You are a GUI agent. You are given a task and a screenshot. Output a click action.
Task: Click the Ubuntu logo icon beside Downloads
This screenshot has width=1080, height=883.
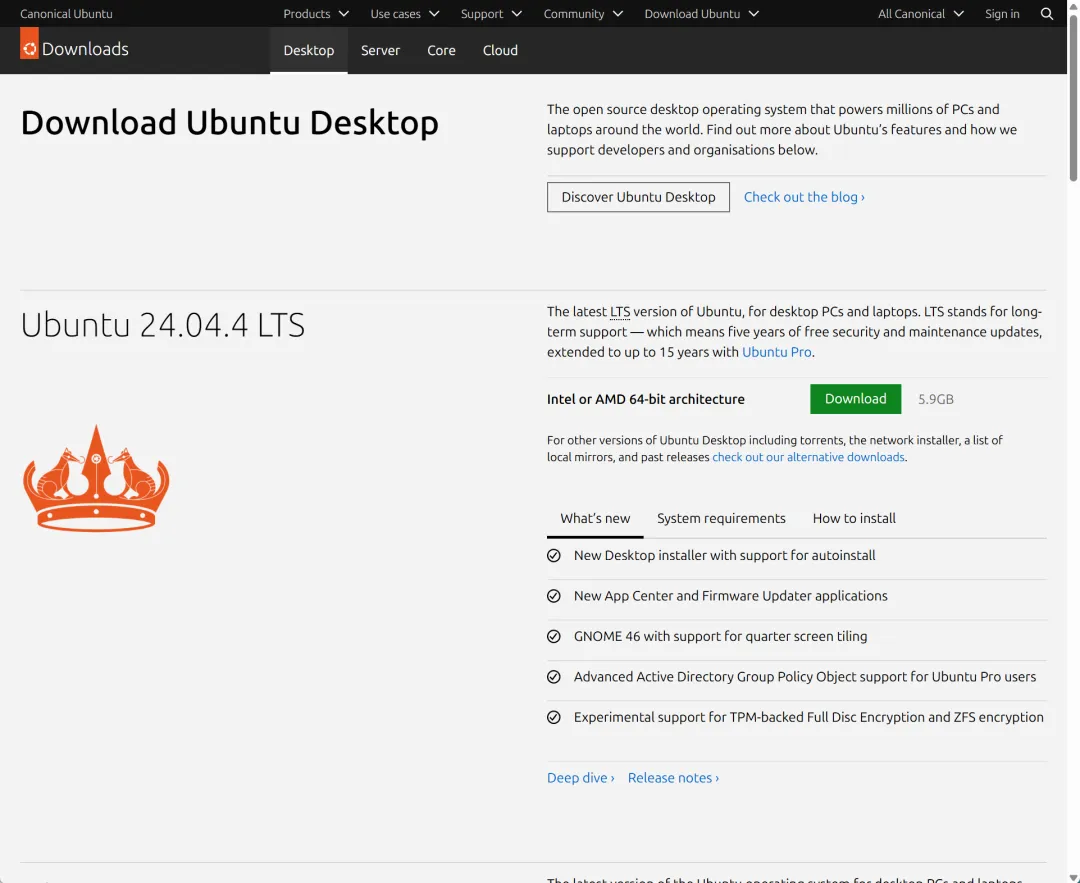[29, 43]
